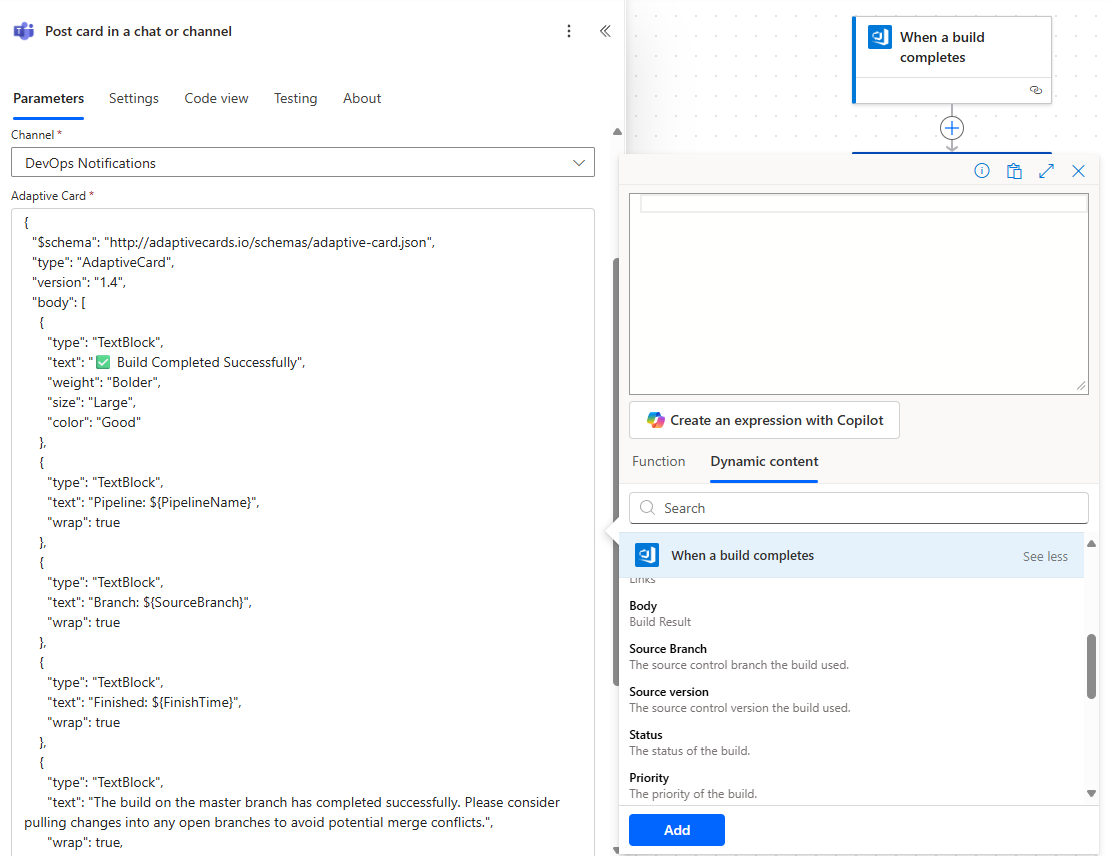The image size is (1110, 856).
Task: Click the Add button
Action: (x=677, y=830)
